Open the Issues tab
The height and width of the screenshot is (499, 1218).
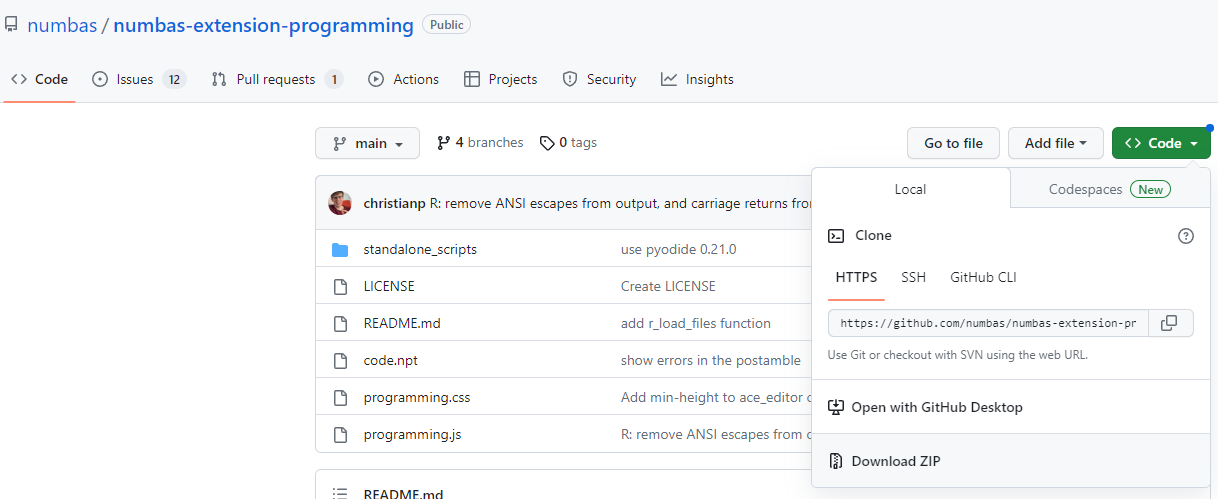139,79
